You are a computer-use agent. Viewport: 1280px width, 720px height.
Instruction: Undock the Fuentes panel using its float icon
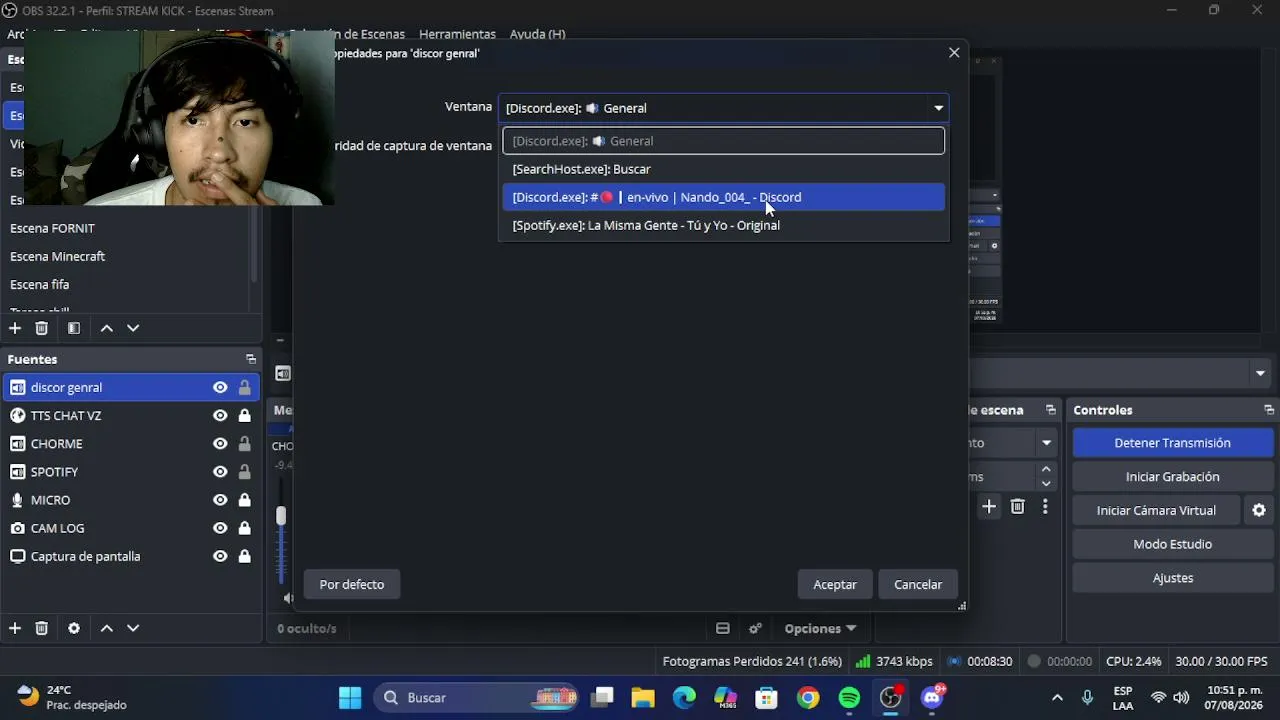pyautogui.click(x=251, y=359)
